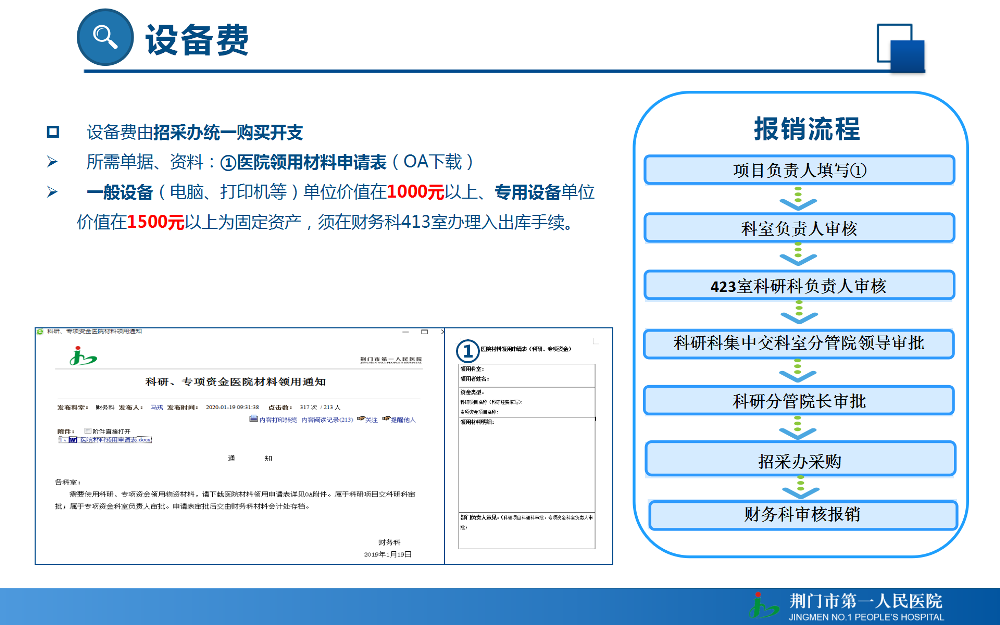Open the 内容阅读记录(213) link
Viewport: 1000px width, 625px height.
point(327,420)
